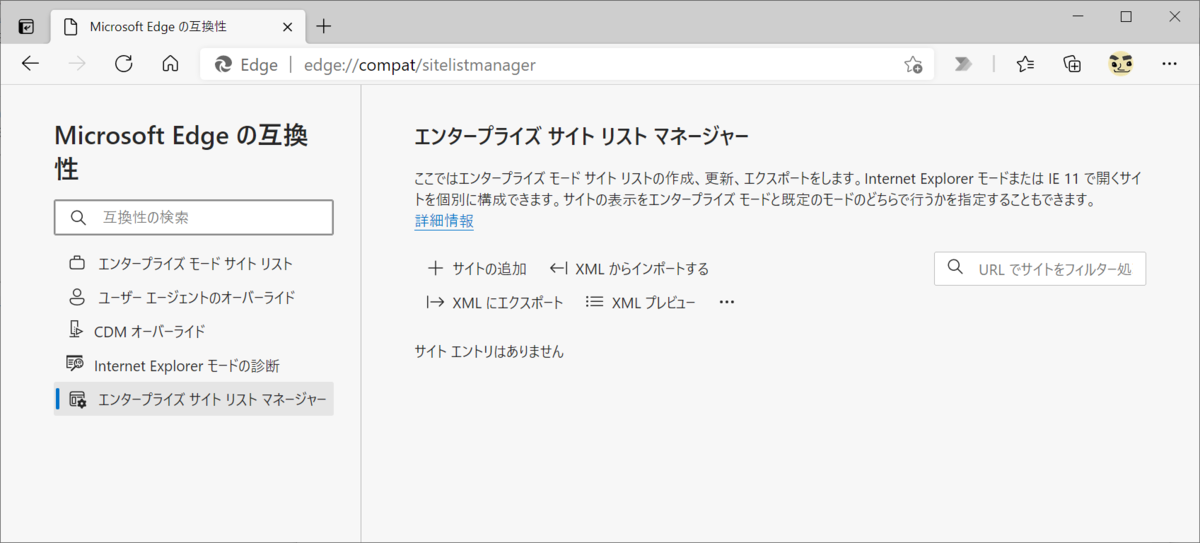
Task: Click XML プレビュー button
Action: click(x=641, y=302)
